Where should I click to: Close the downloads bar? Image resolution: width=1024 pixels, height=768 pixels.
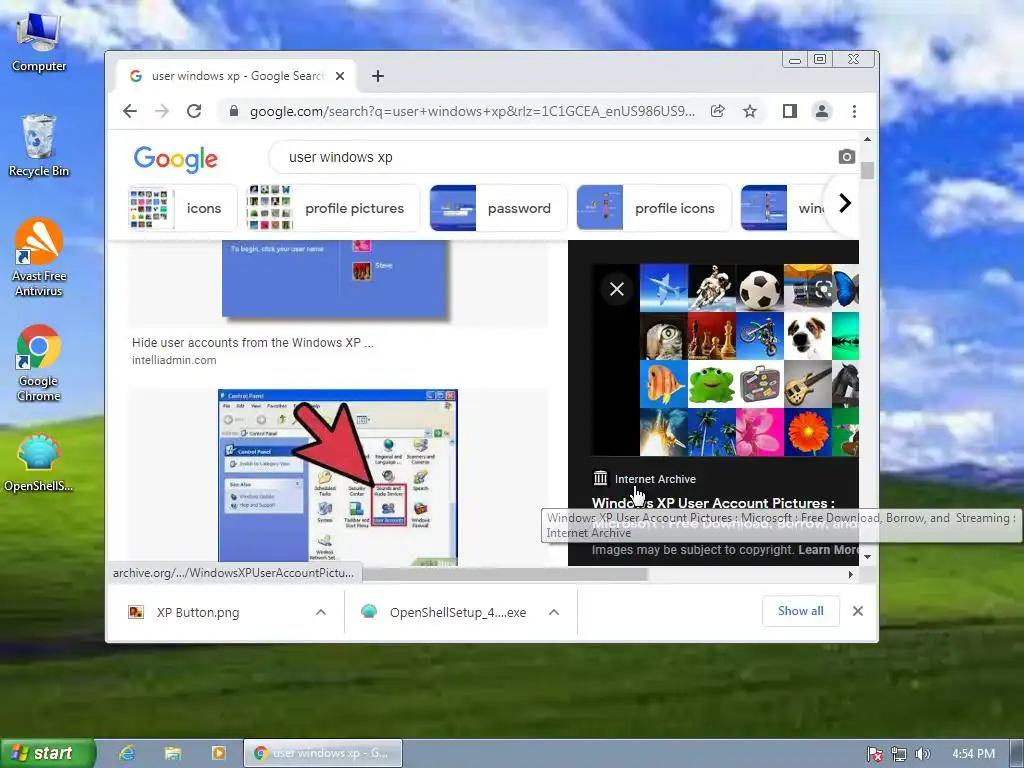(857, 611)
